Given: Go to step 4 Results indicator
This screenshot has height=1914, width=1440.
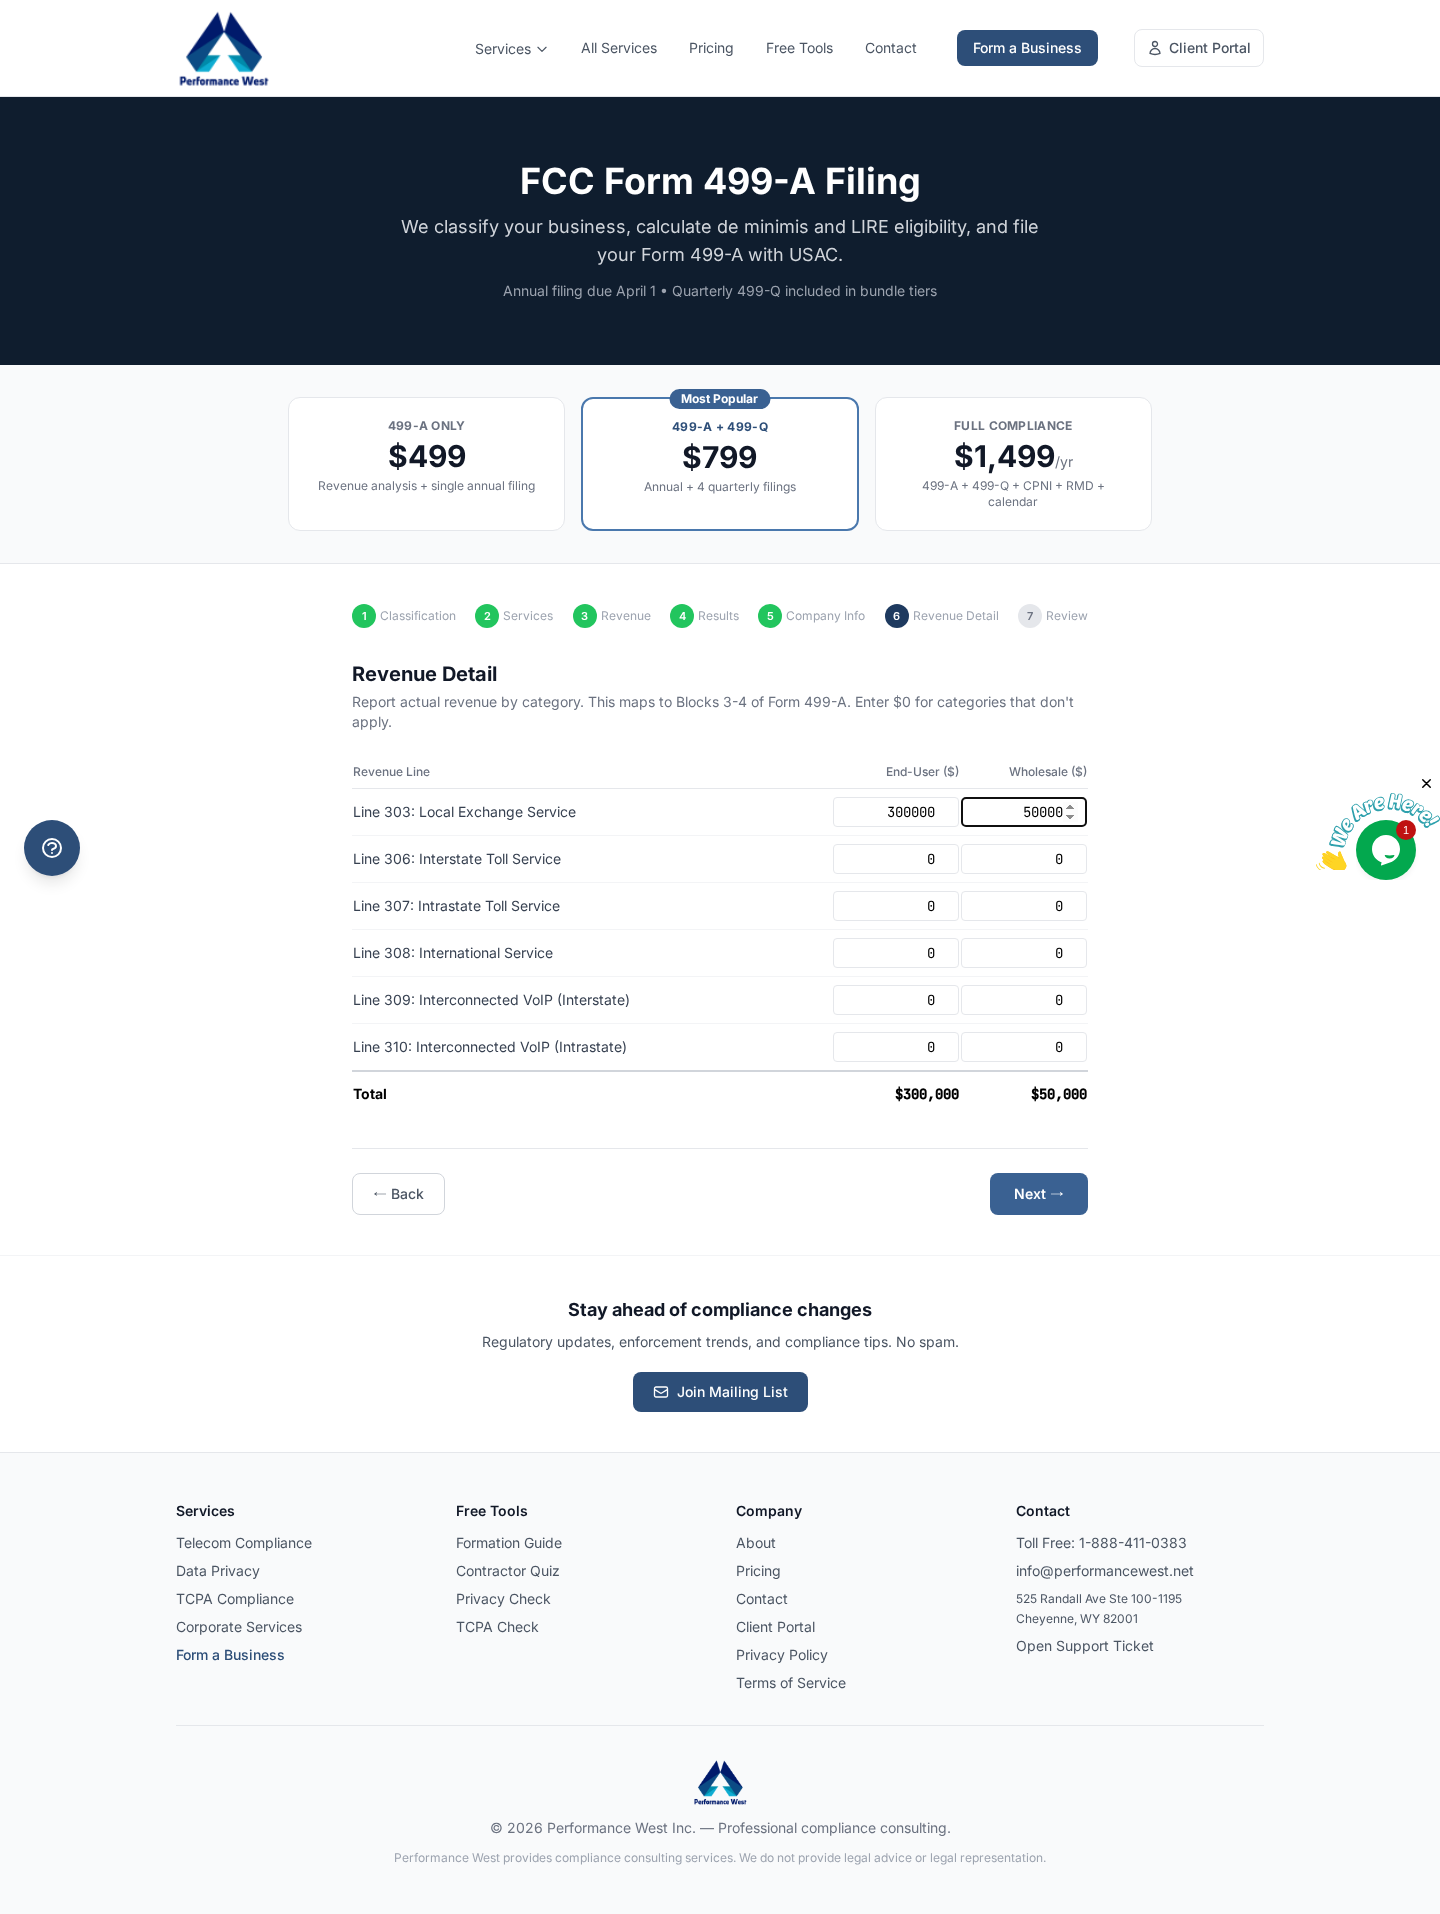Looking at the screenshot, I should point(682,616).
